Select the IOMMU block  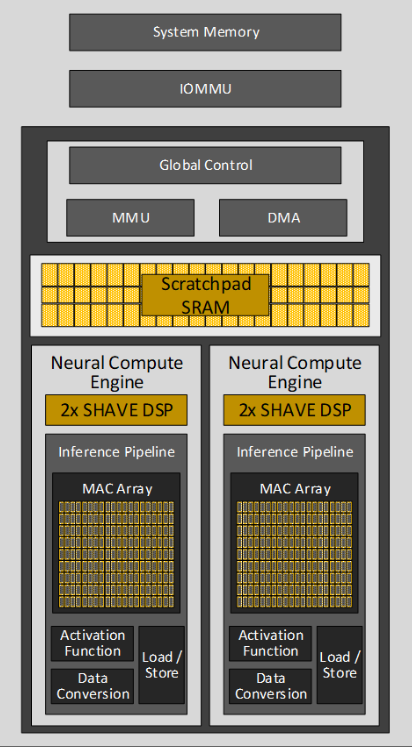coord(205,89)
